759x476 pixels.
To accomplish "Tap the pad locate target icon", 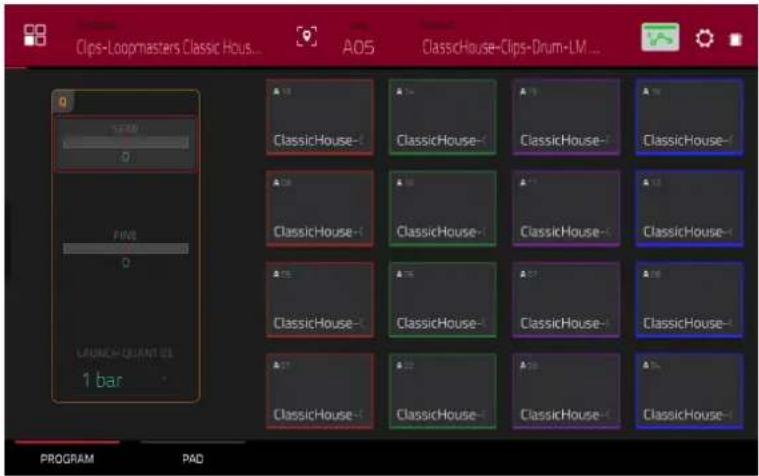I will click(306, 36).
